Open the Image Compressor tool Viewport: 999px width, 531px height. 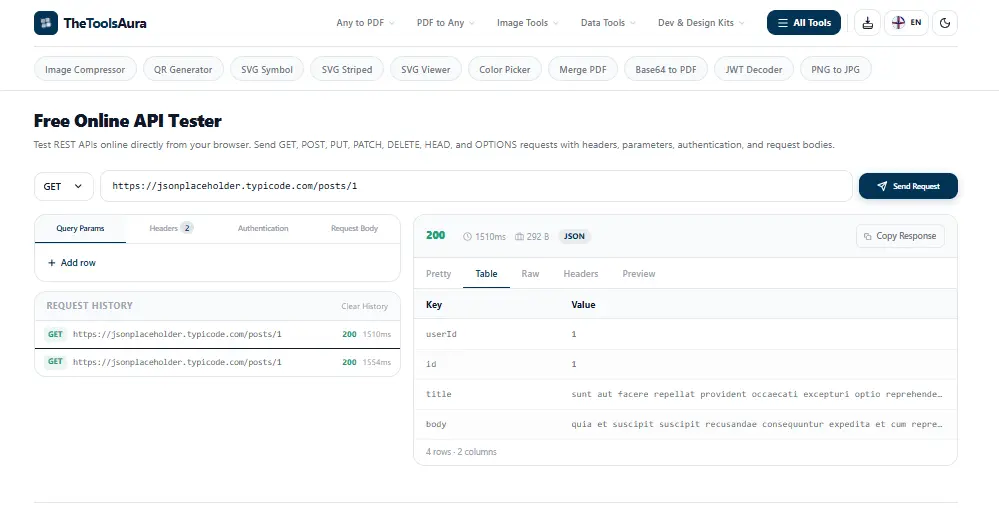85,69
